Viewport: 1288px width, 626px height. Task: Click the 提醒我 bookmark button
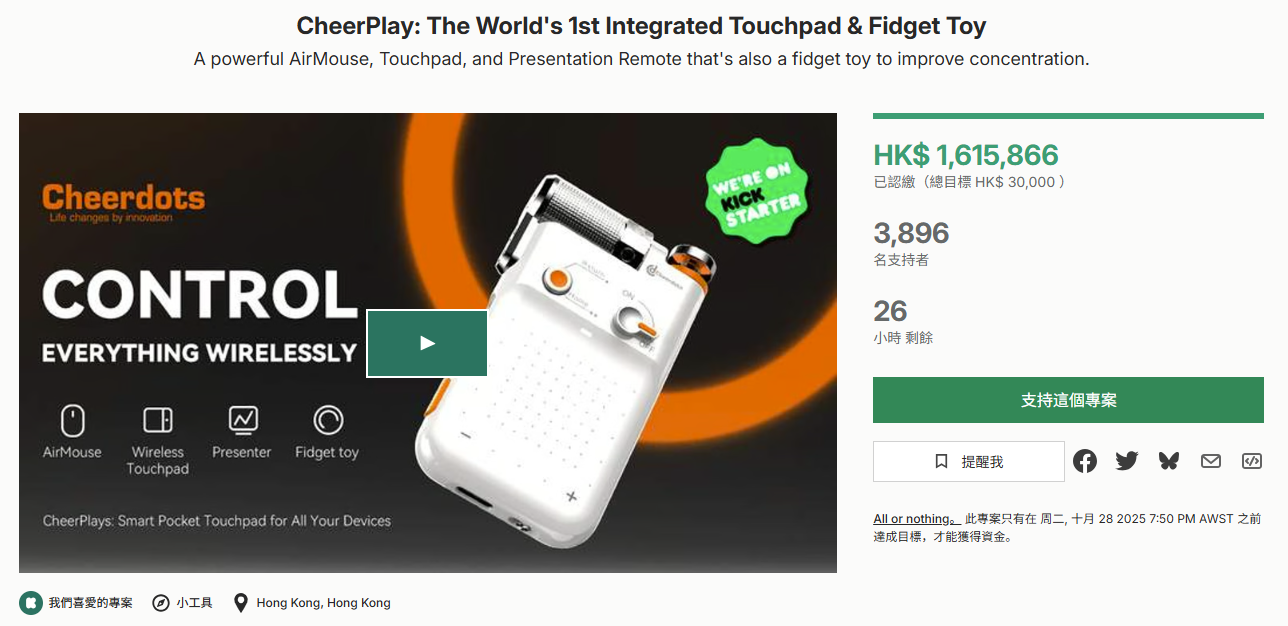click(x=968, y=462)
